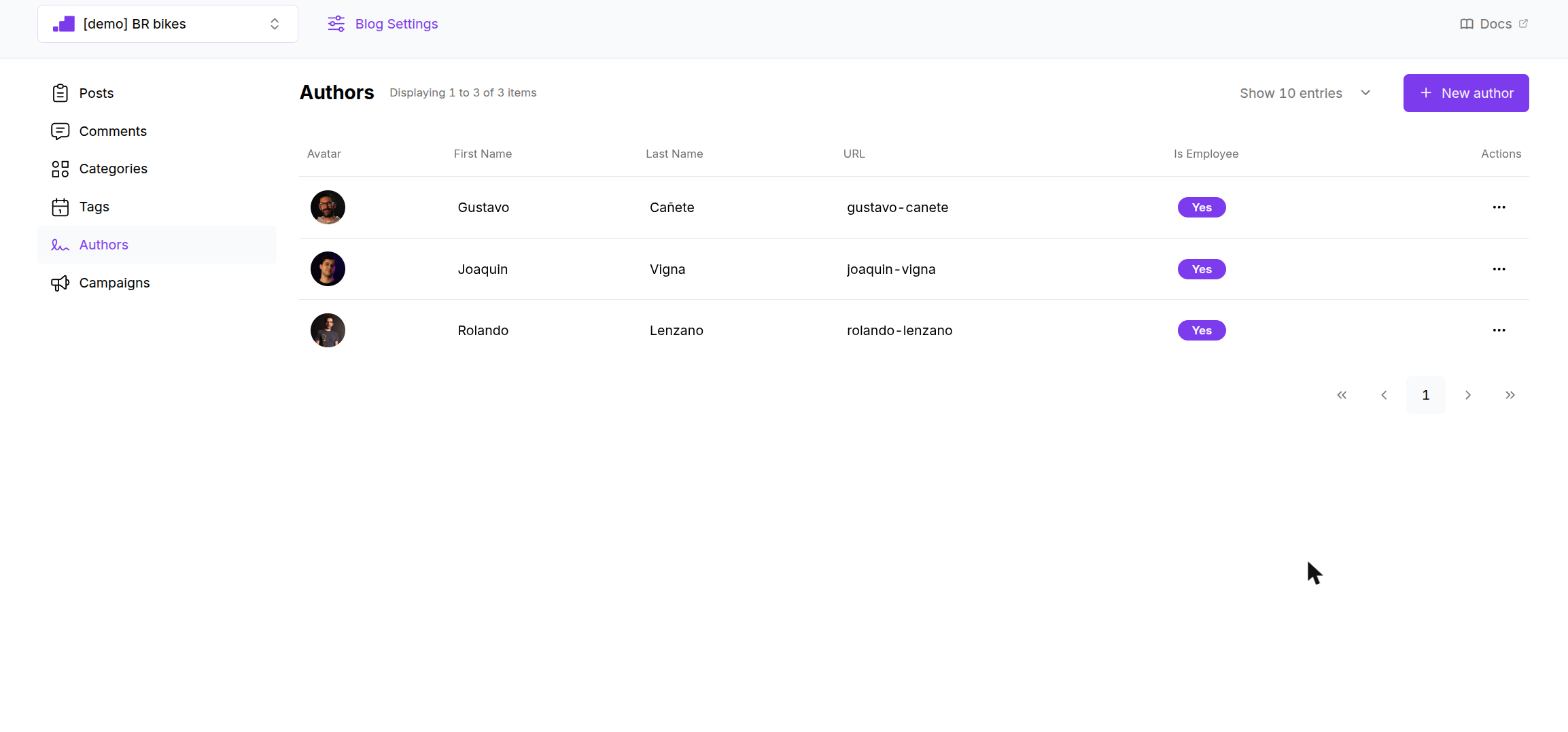Select page 1 in pagination
Image resolution: width=1568 pixels, height=732 pixels.
[x=1426, y=395]
